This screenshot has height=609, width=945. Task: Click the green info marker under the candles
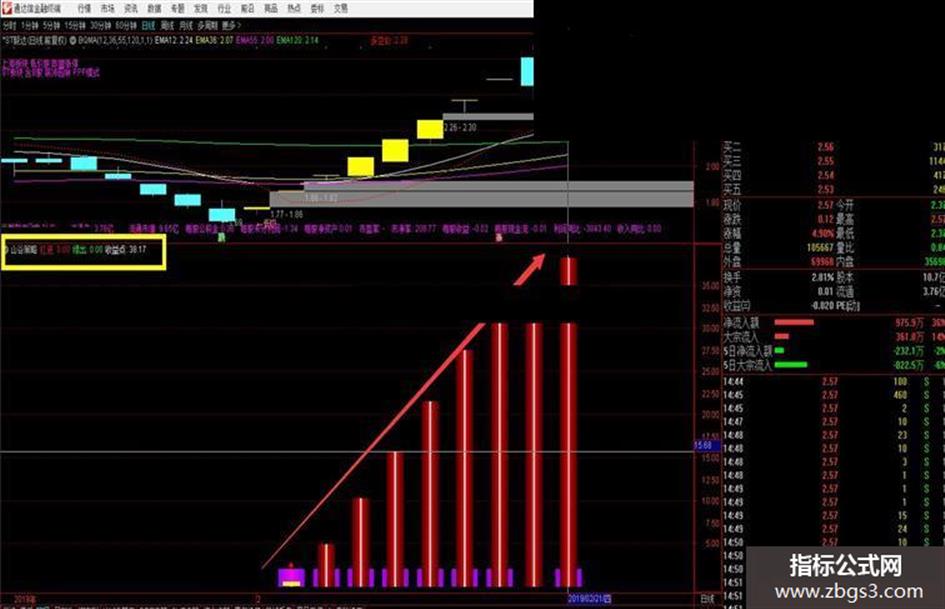[222, 238]
